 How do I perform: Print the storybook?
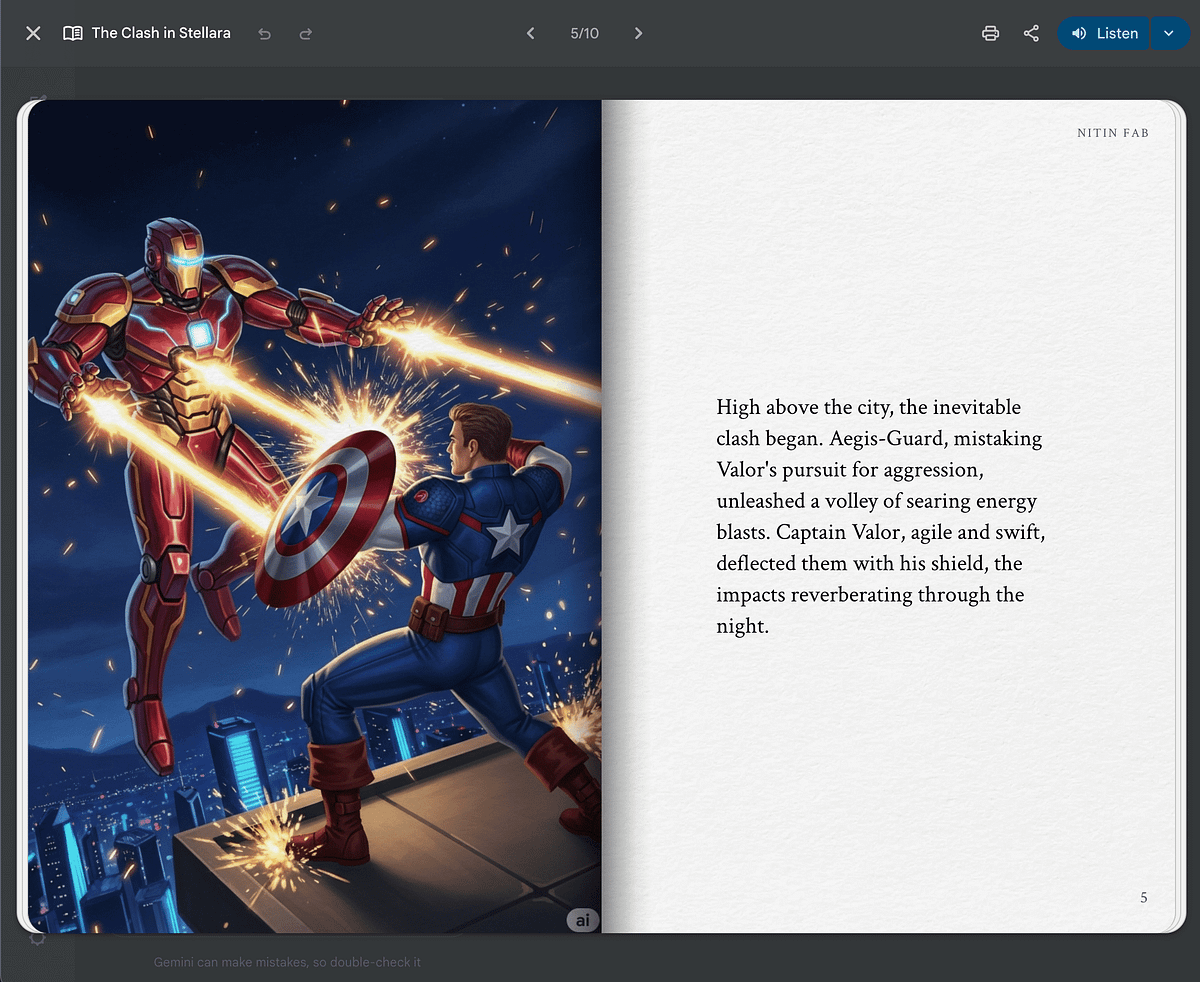coord(990,33)
